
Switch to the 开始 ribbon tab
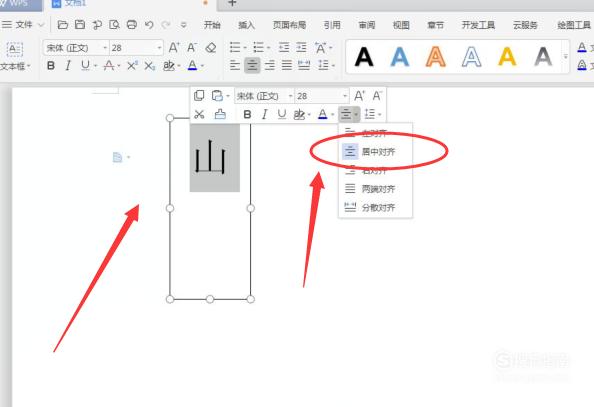[212, 25]
